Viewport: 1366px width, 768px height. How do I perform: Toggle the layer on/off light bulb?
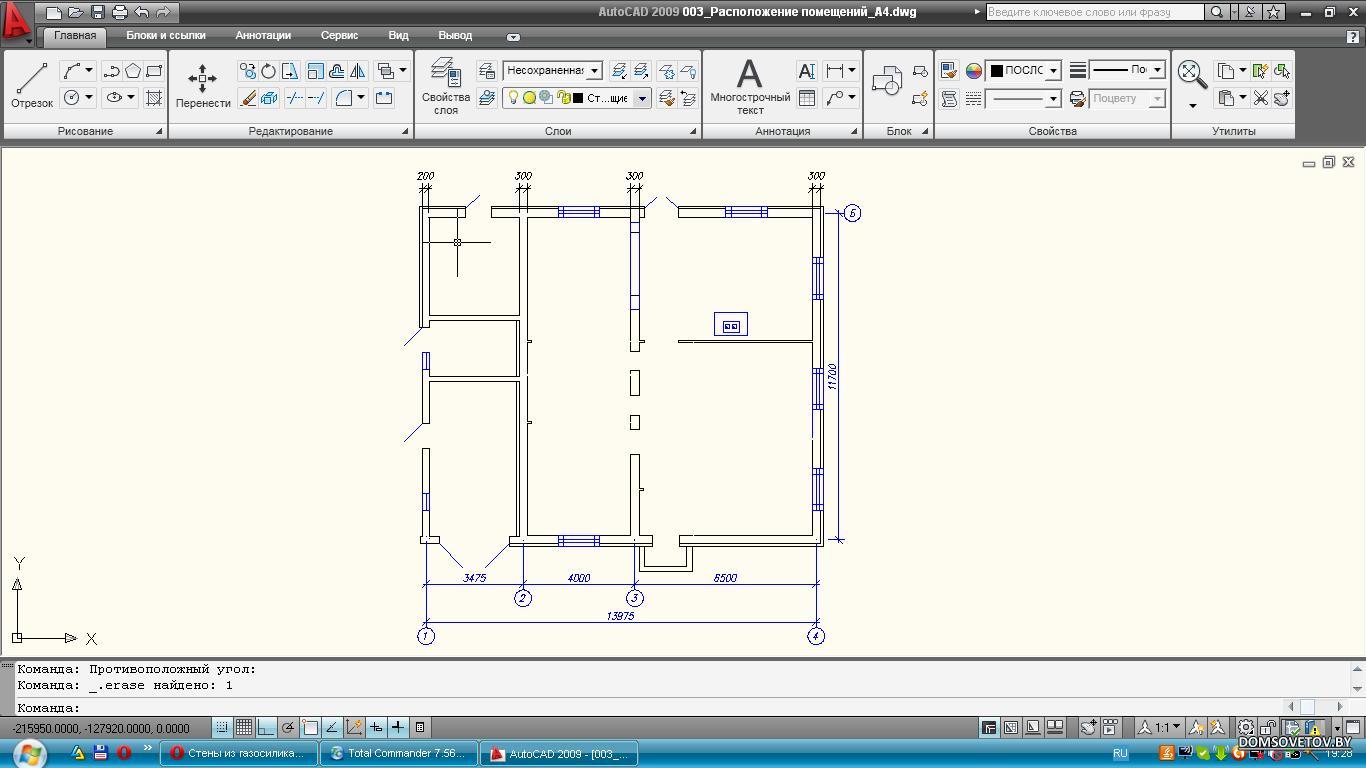[513, 97]
